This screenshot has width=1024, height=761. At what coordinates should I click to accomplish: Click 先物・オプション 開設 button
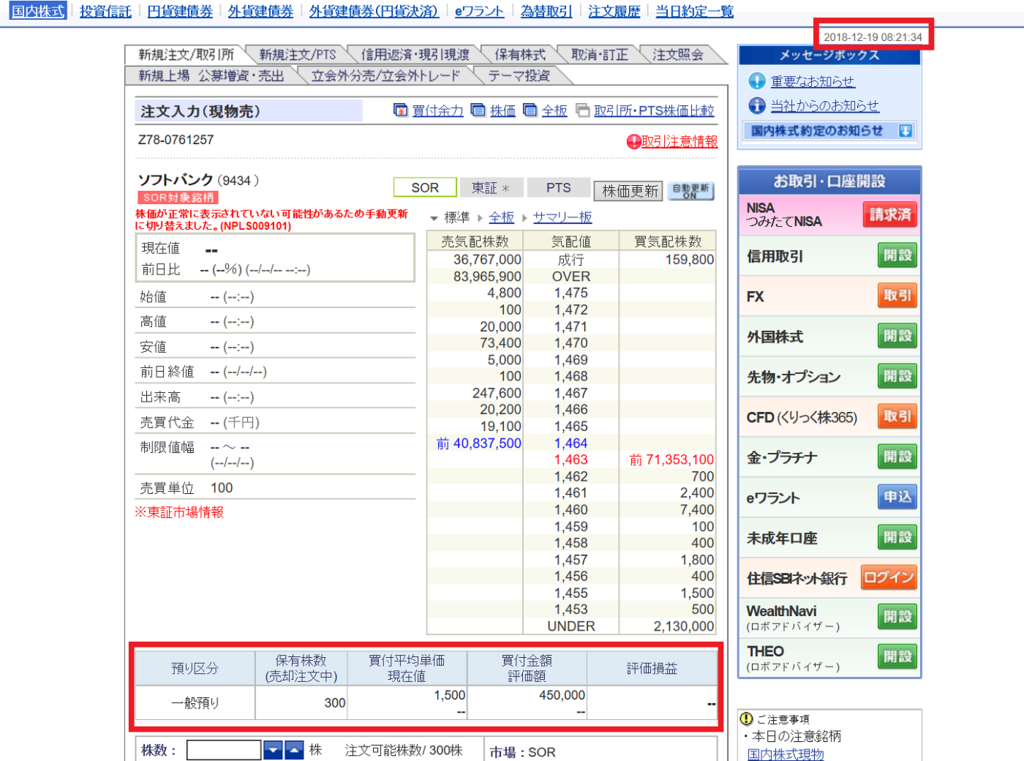coord(897,376)
